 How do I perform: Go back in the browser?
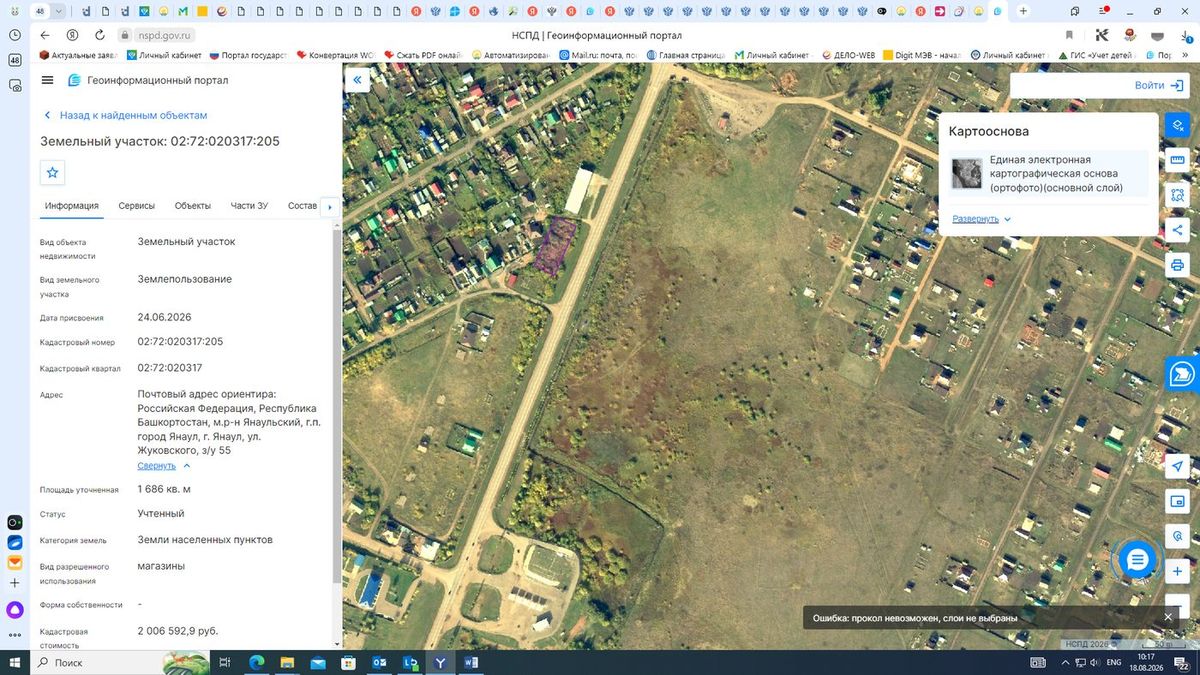pos(45,35)
